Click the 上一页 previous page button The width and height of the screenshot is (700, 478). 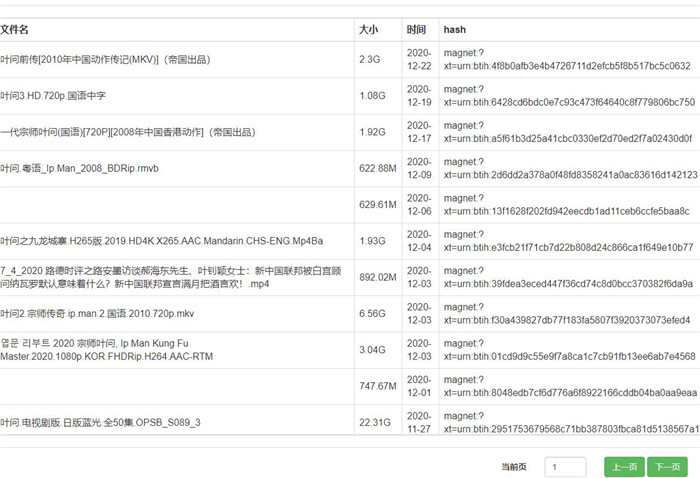[624, 467]
